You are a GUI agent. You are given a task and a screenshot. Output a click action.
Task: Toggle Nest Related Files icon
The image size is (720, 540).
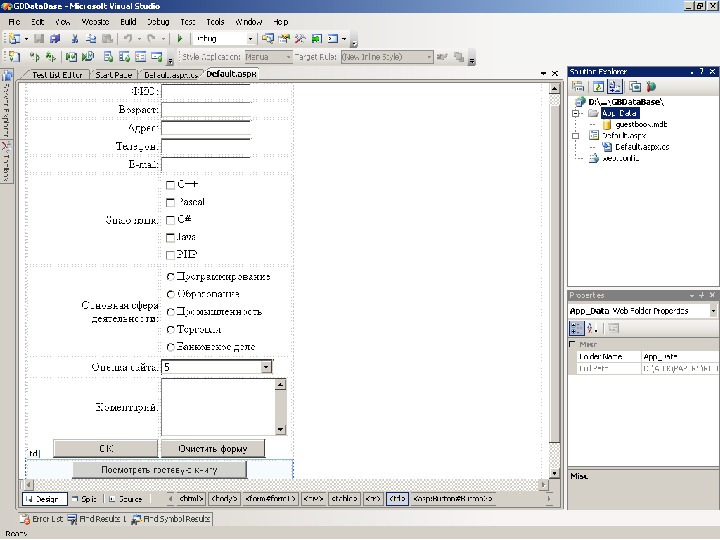click(x=614, y=86)
